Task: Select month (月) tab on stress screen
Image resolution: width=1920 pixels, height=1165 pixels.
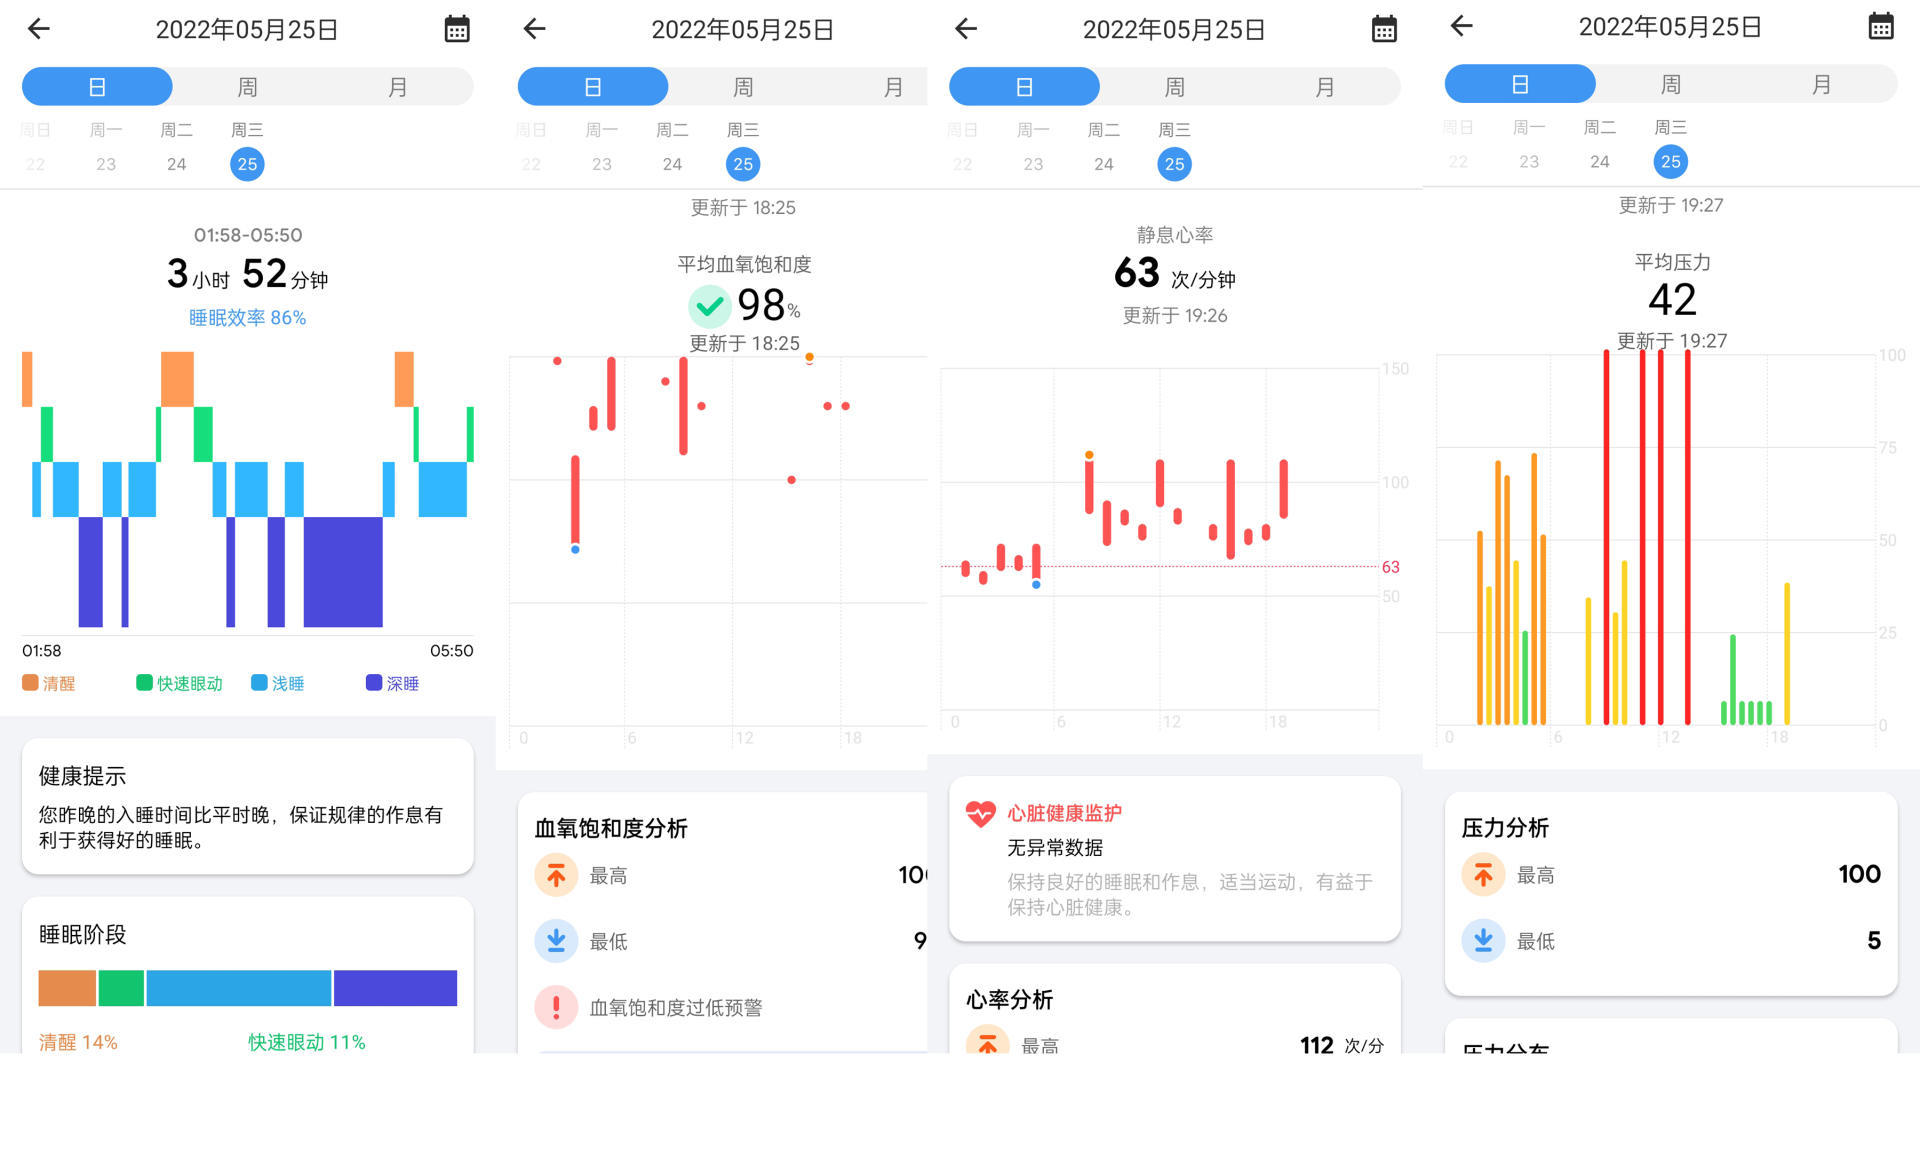Action: point(1821,84)
